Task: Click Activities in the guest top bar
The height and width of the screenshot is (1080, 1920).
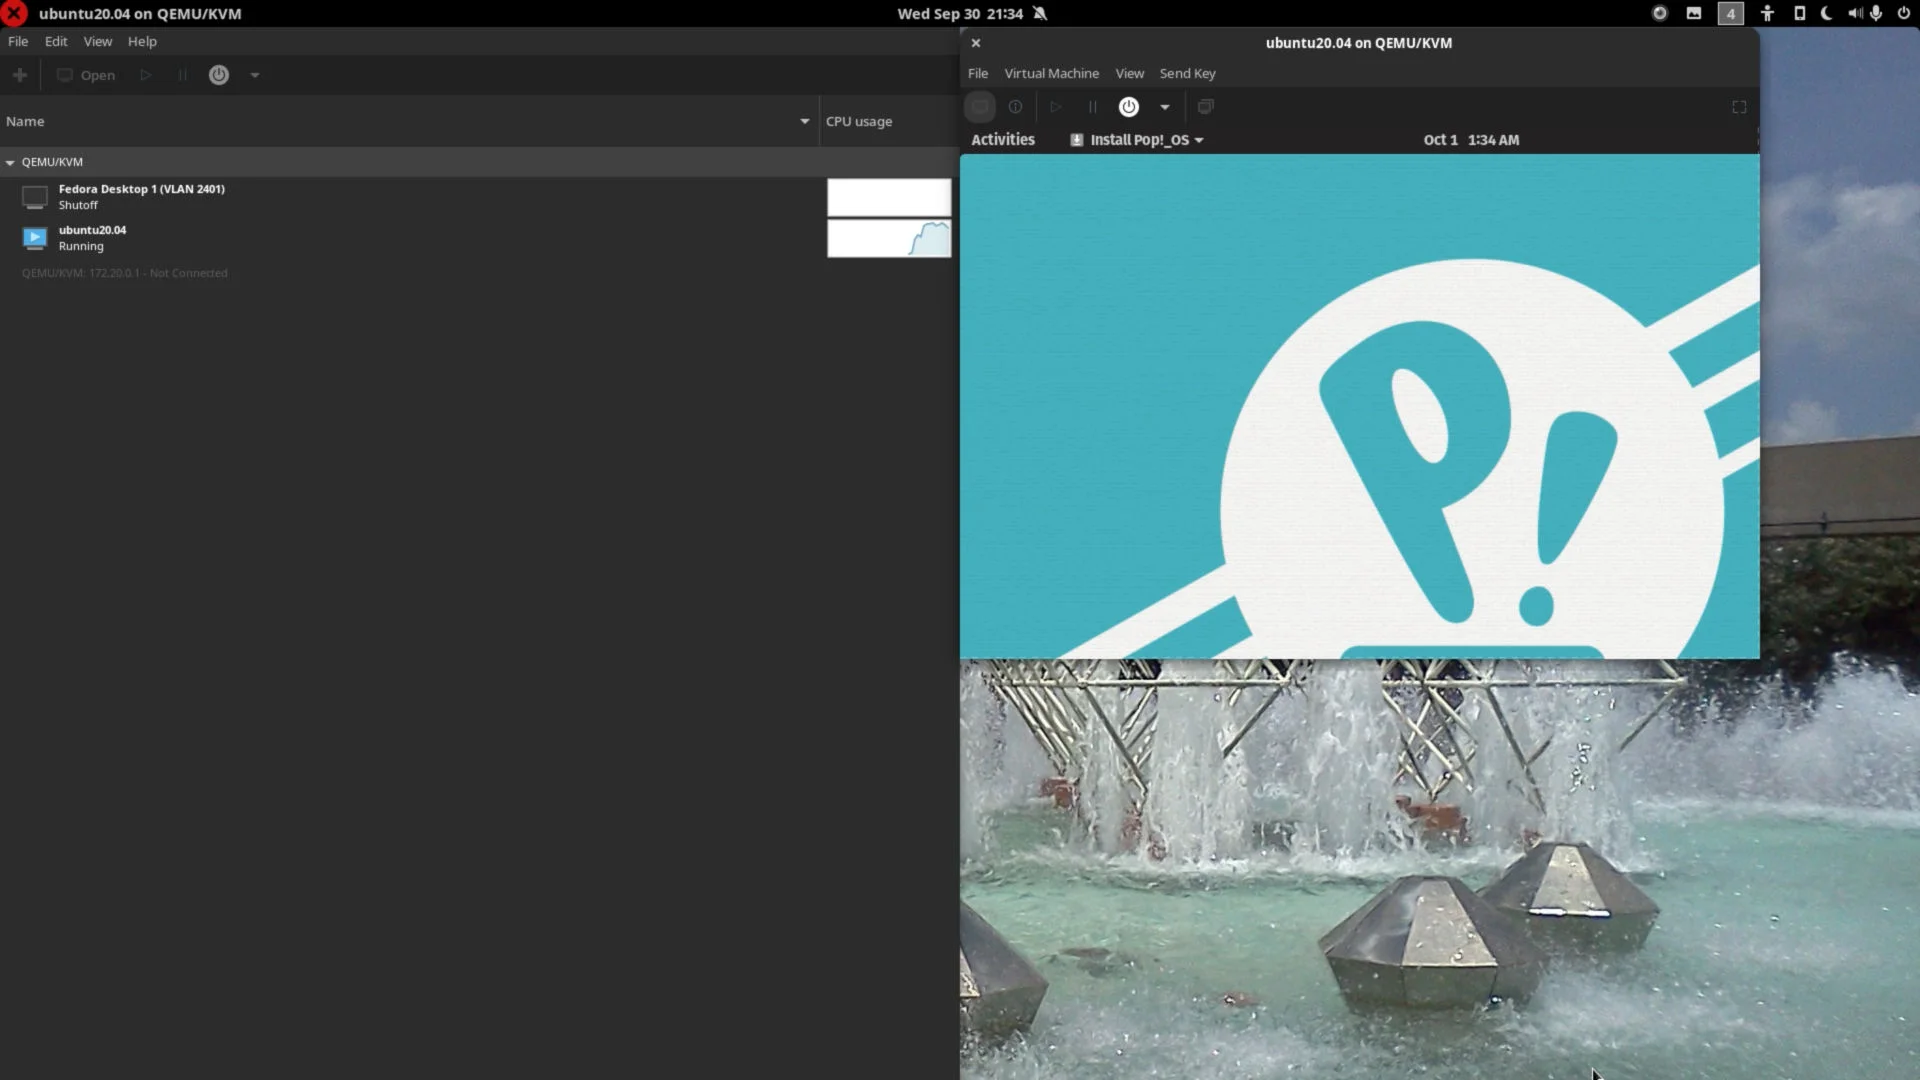Action: click(1003, 140)
